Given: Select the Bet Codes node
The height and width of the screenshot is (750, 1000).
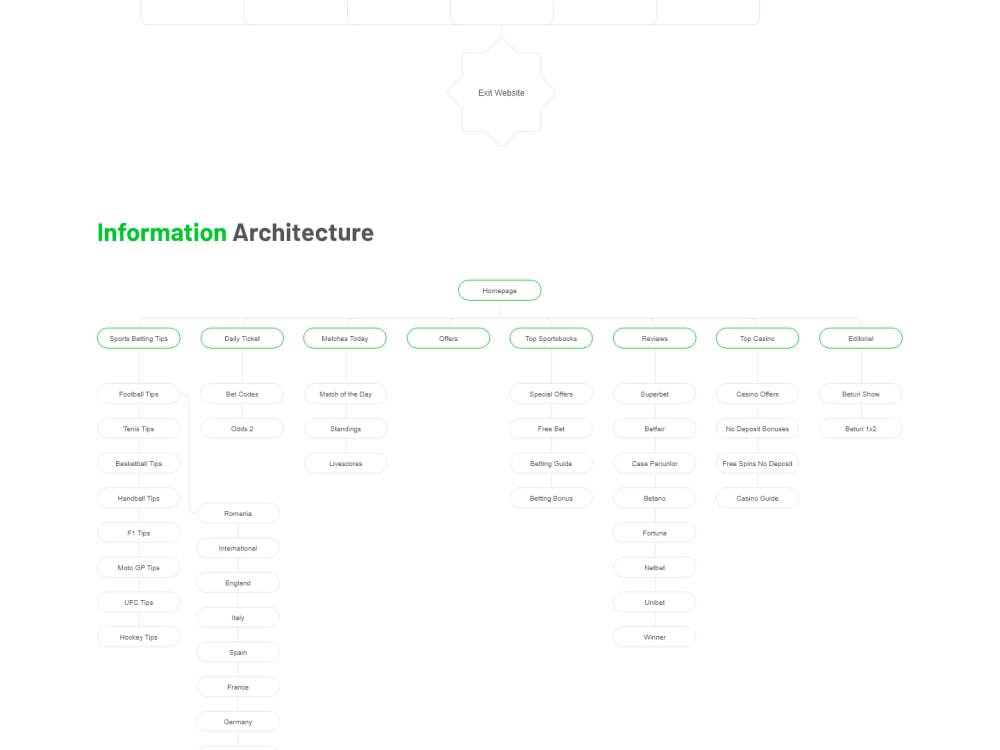Looking at the screenshot, I should coord(242,393).
